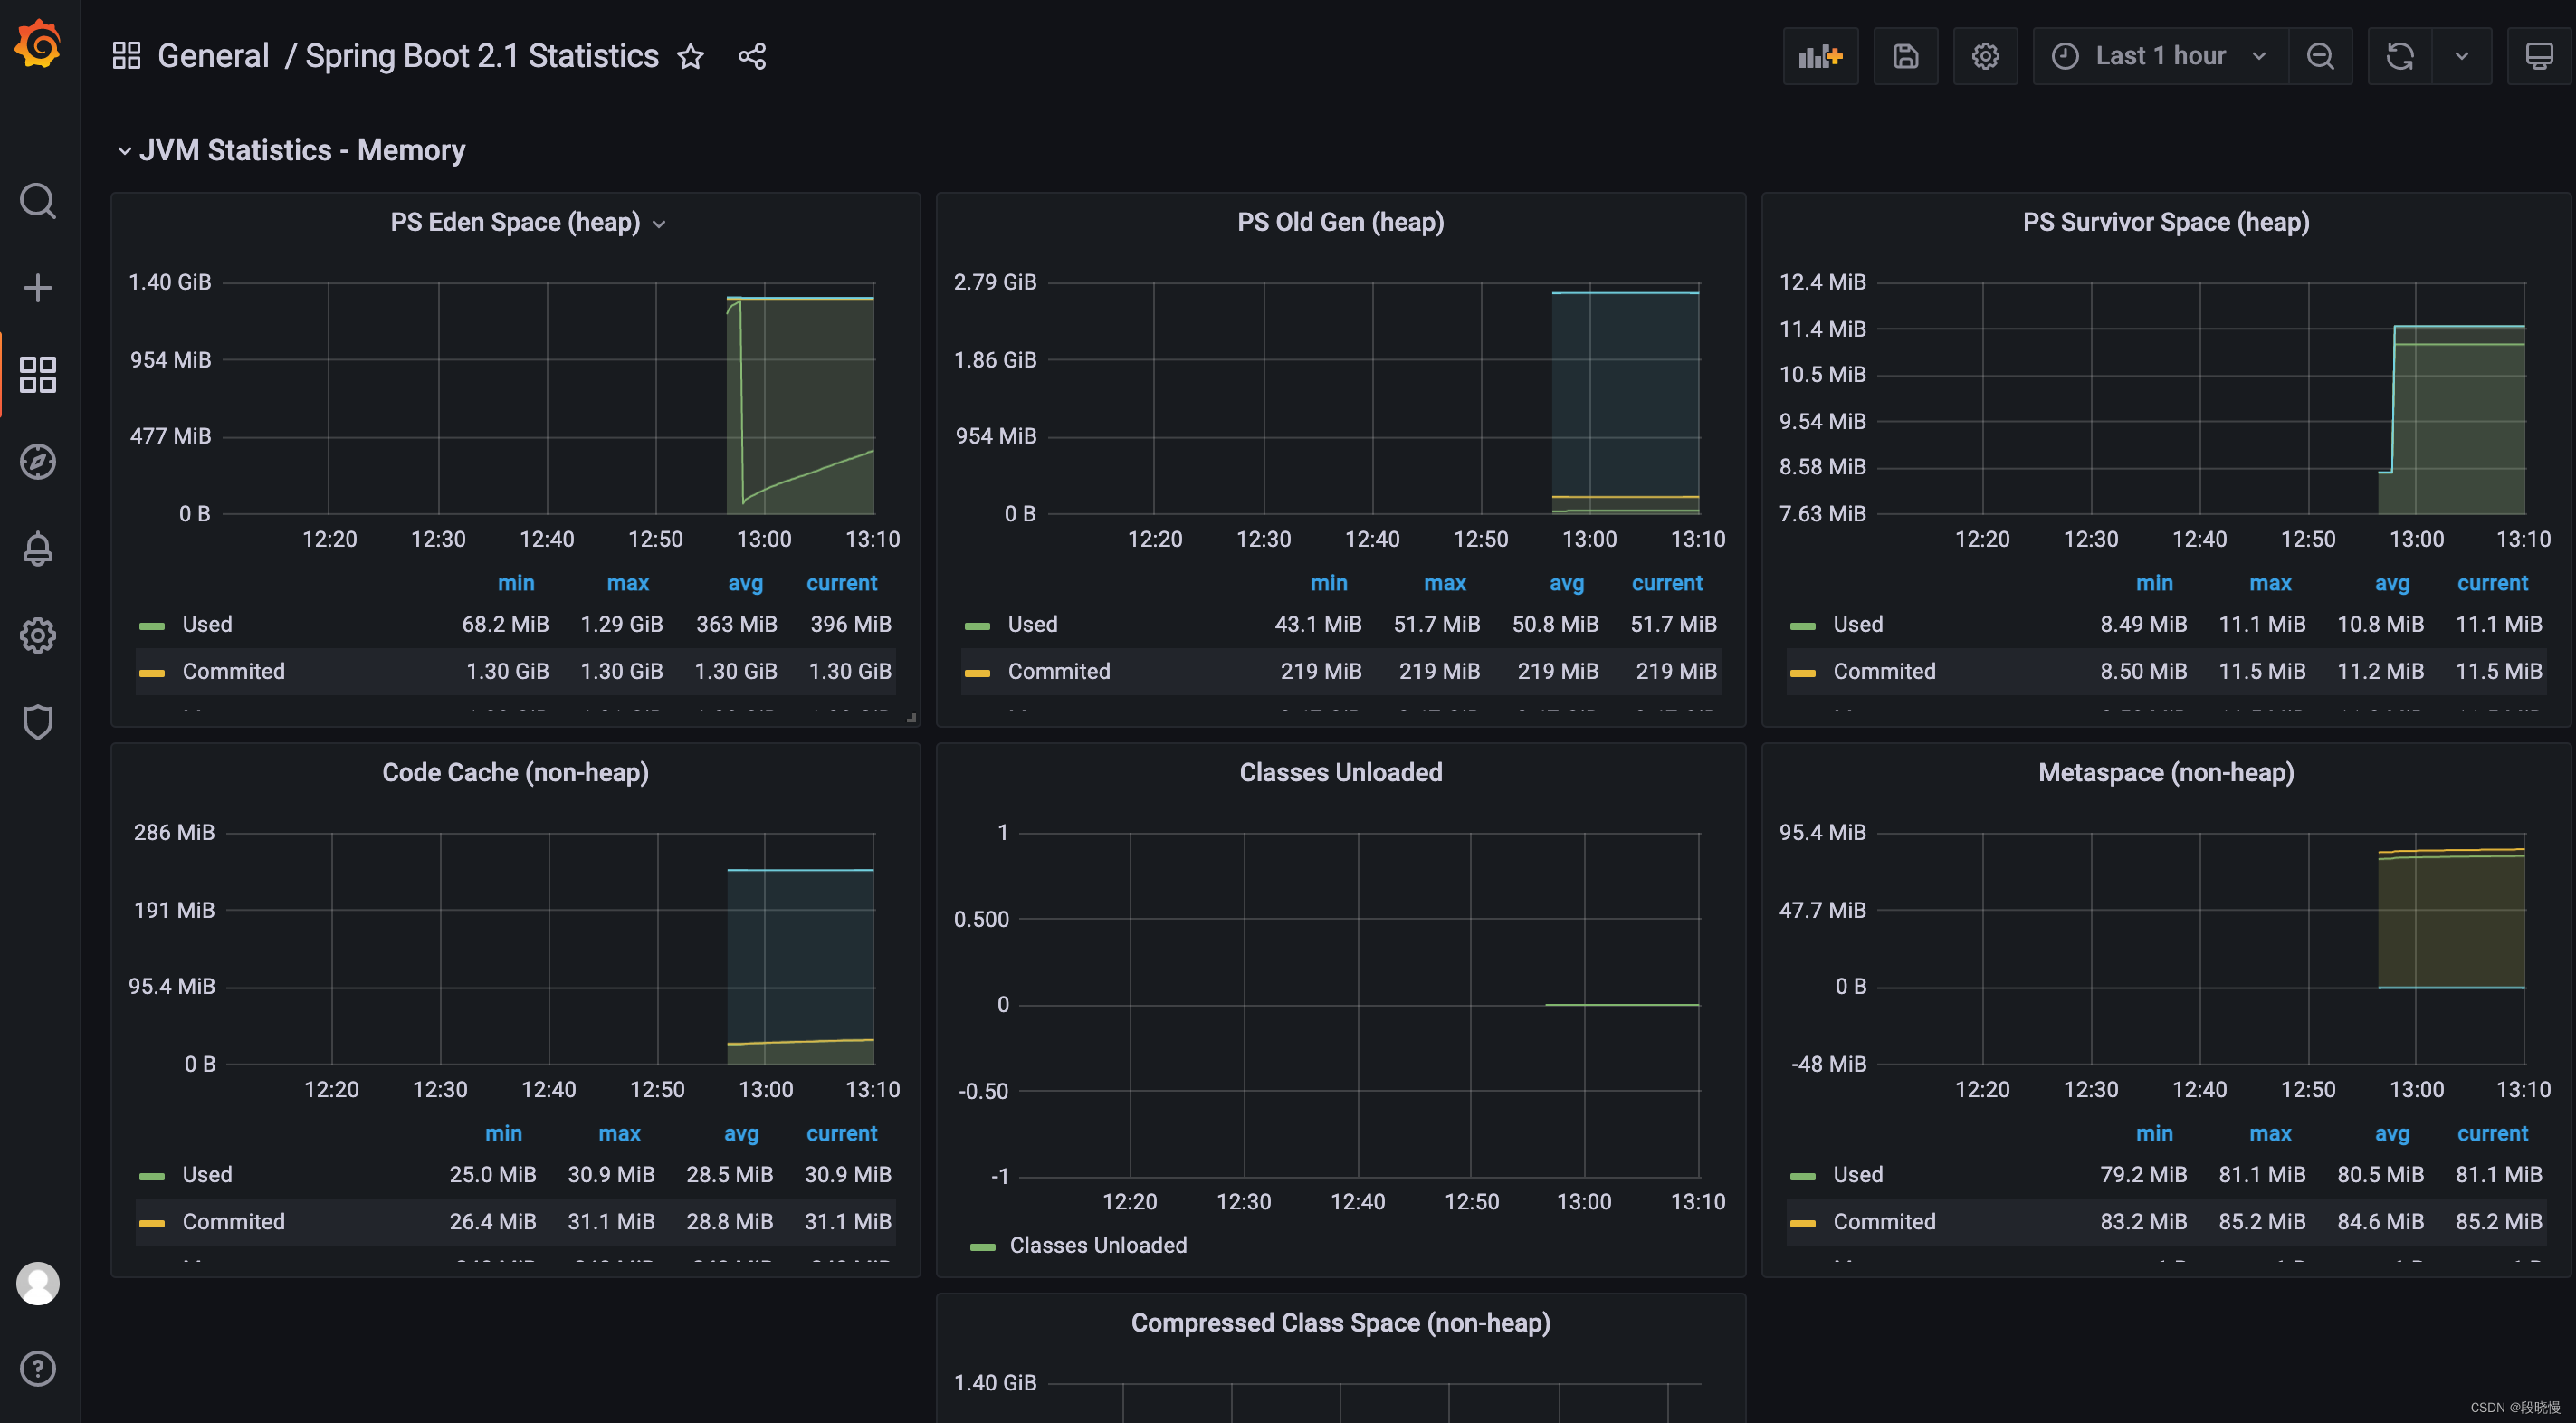Sort PS Eden Space legend by max

coord(628,583)
